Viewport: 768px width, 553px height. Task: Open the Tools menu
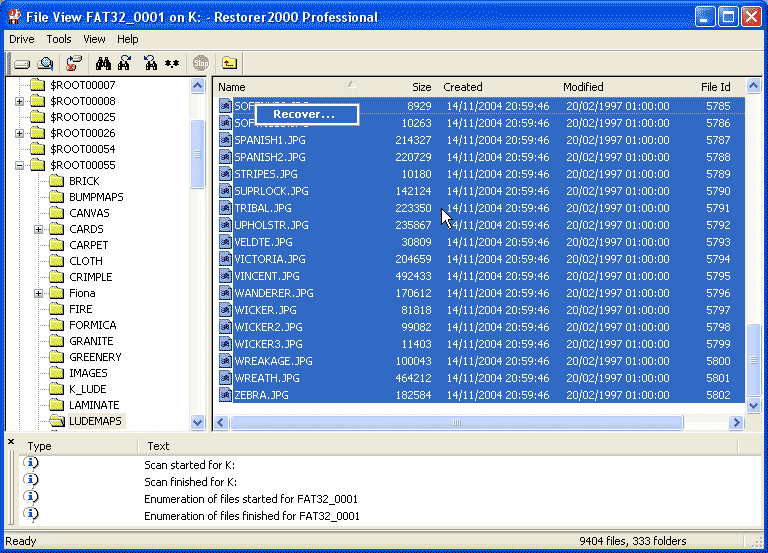[x=59, y=39]
